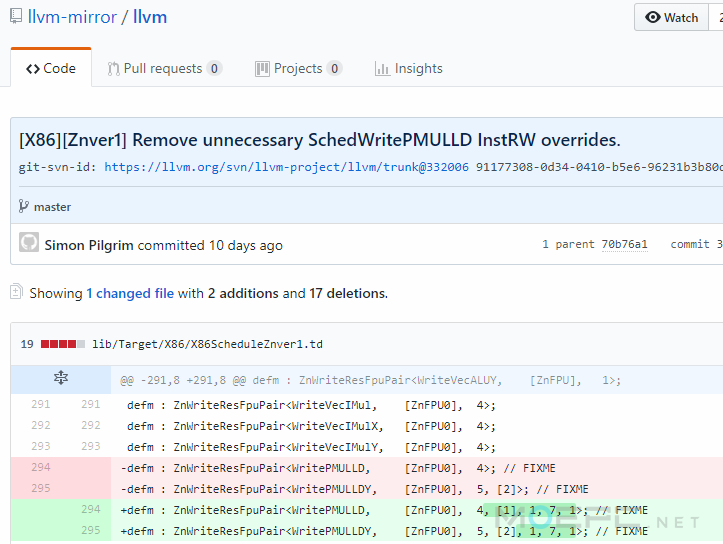Open the llvm-mirror owner link
Image resolution: width=723 pixels, height=544 pixels.
click(x=72, y=17)
